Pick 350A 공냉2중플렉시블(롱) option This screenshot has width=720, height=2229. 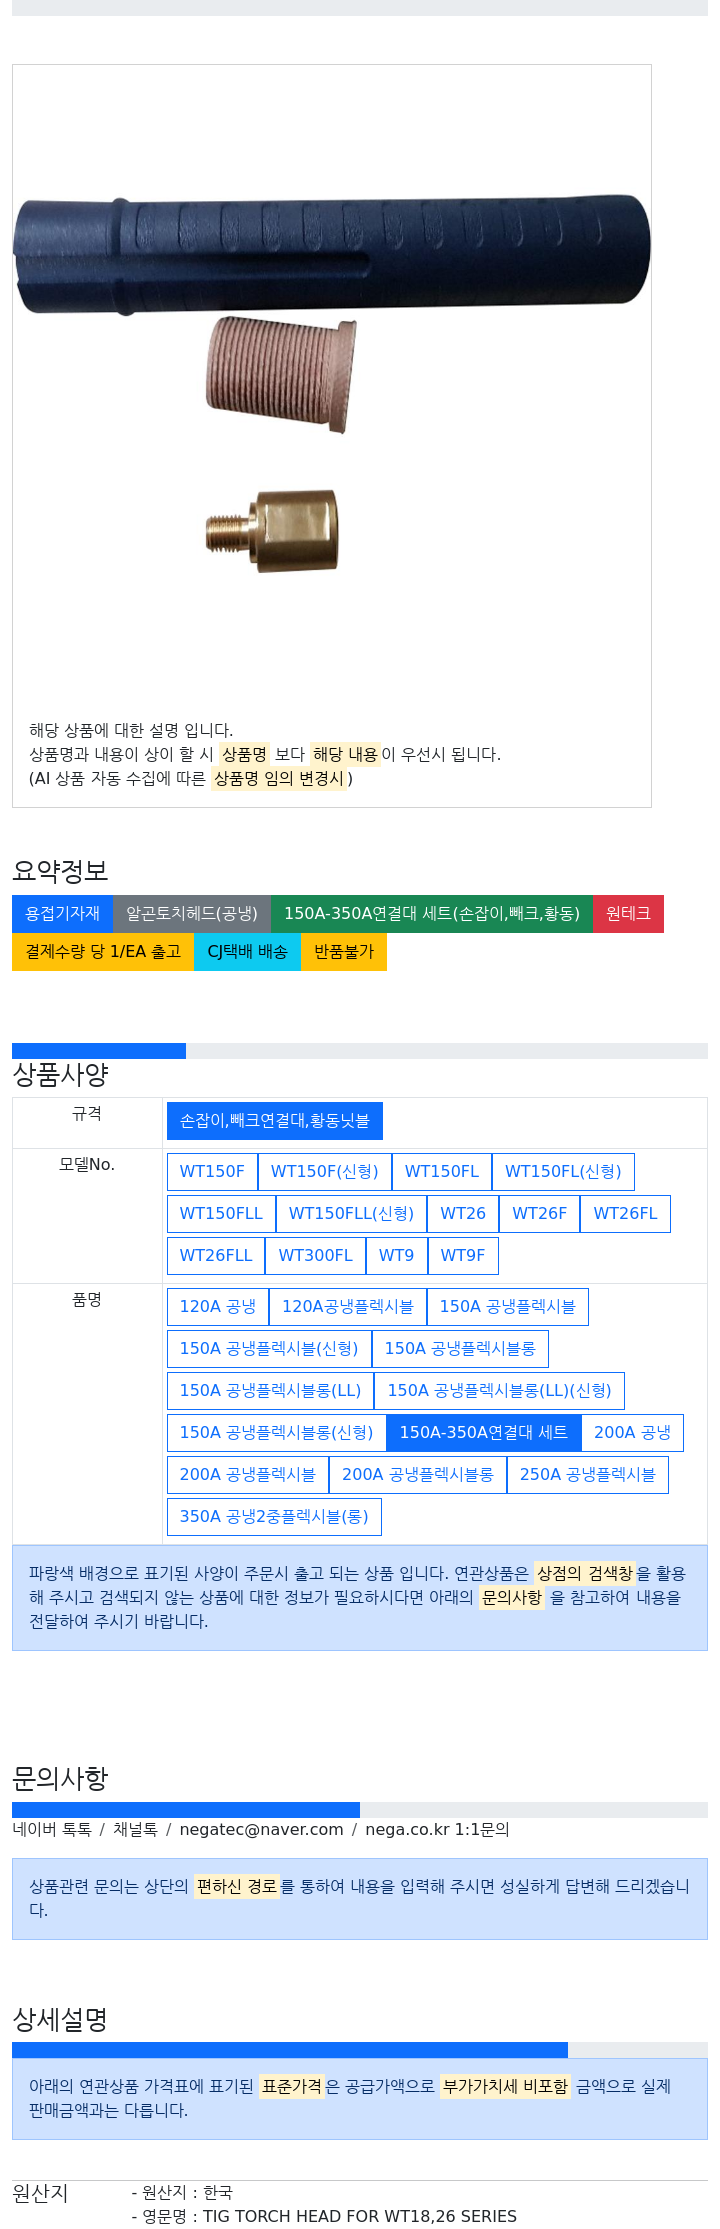click(274, 1516)
